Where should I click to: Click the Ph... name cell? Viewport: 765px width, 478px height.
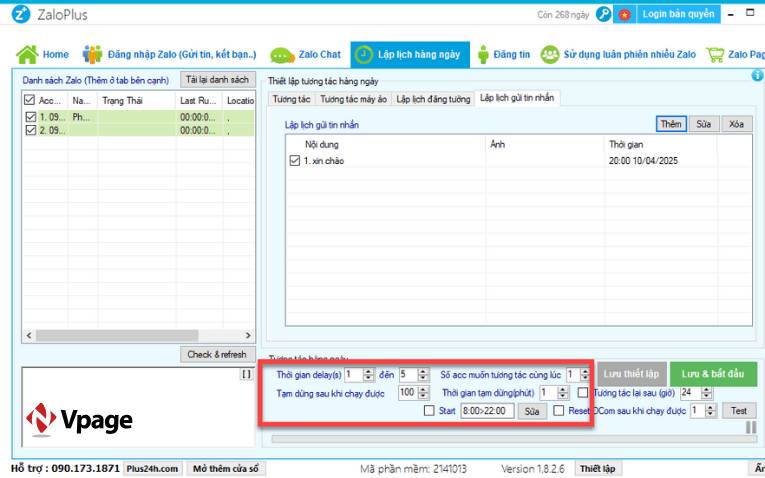point(78,117)
